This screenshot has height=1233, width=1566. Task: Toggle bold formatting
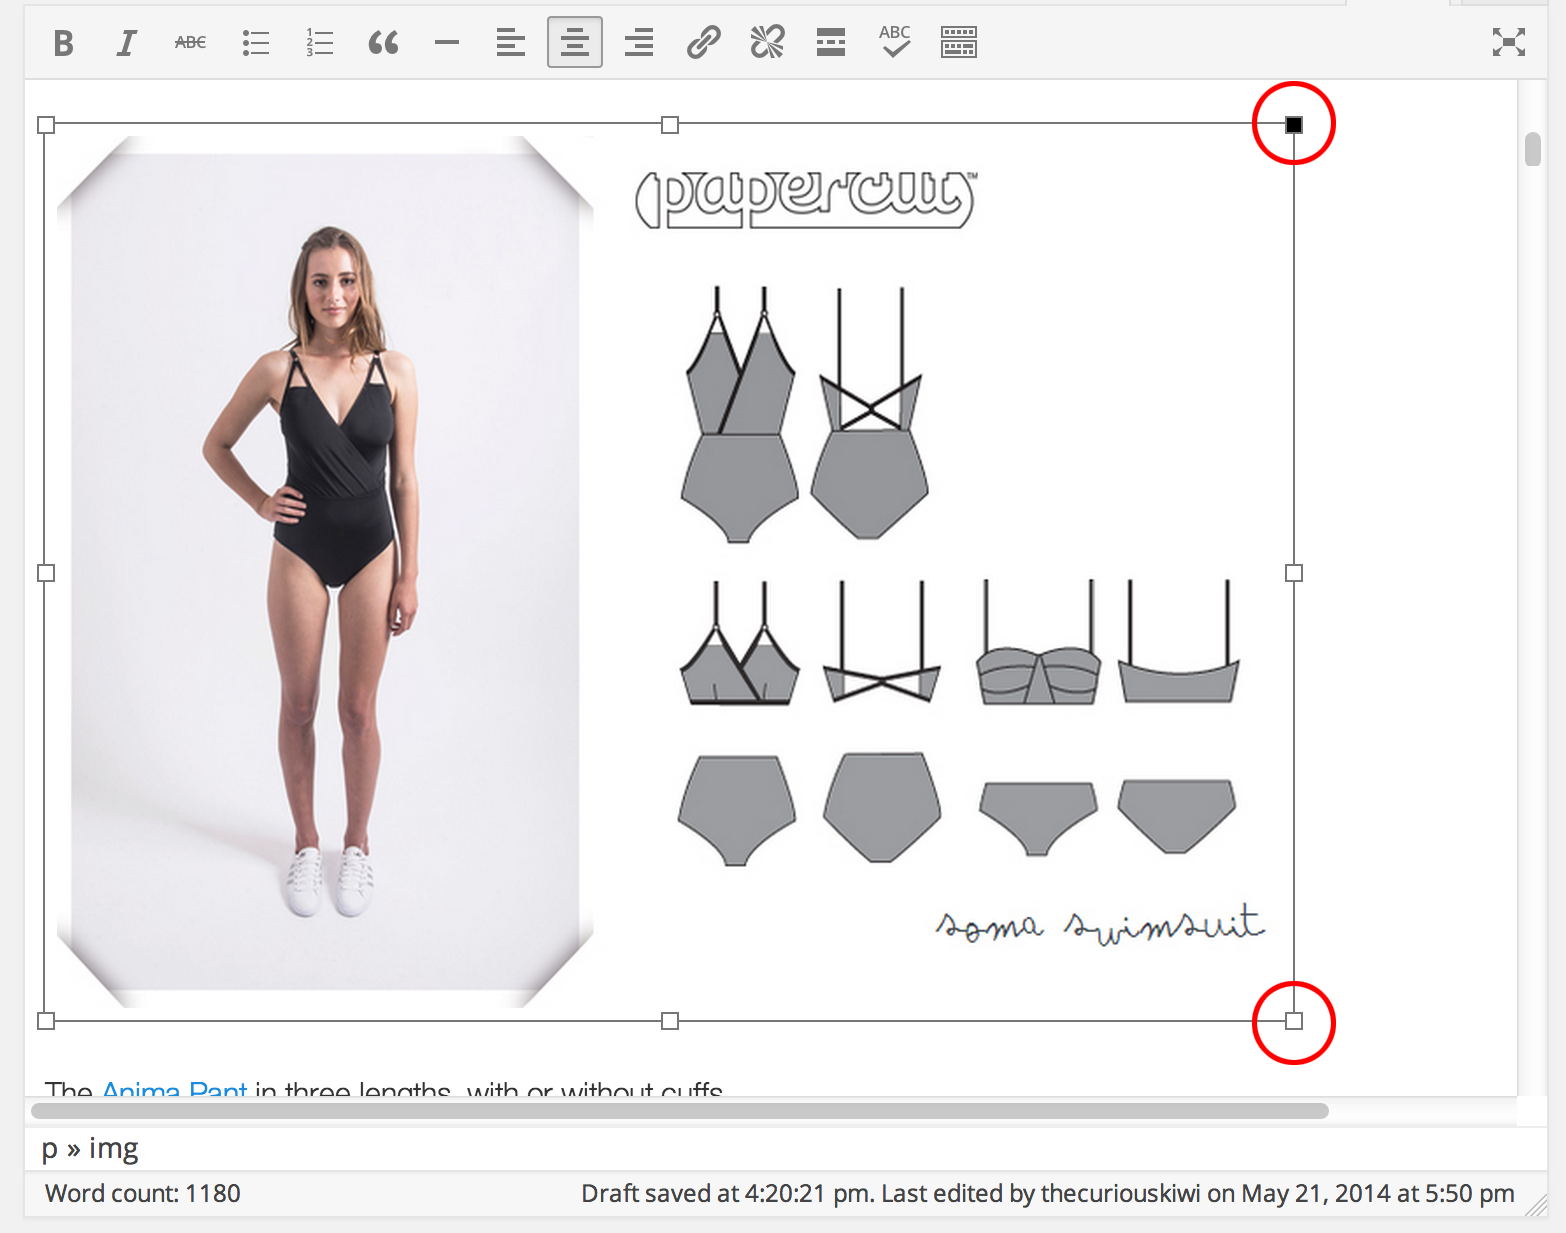pos(63,43)
